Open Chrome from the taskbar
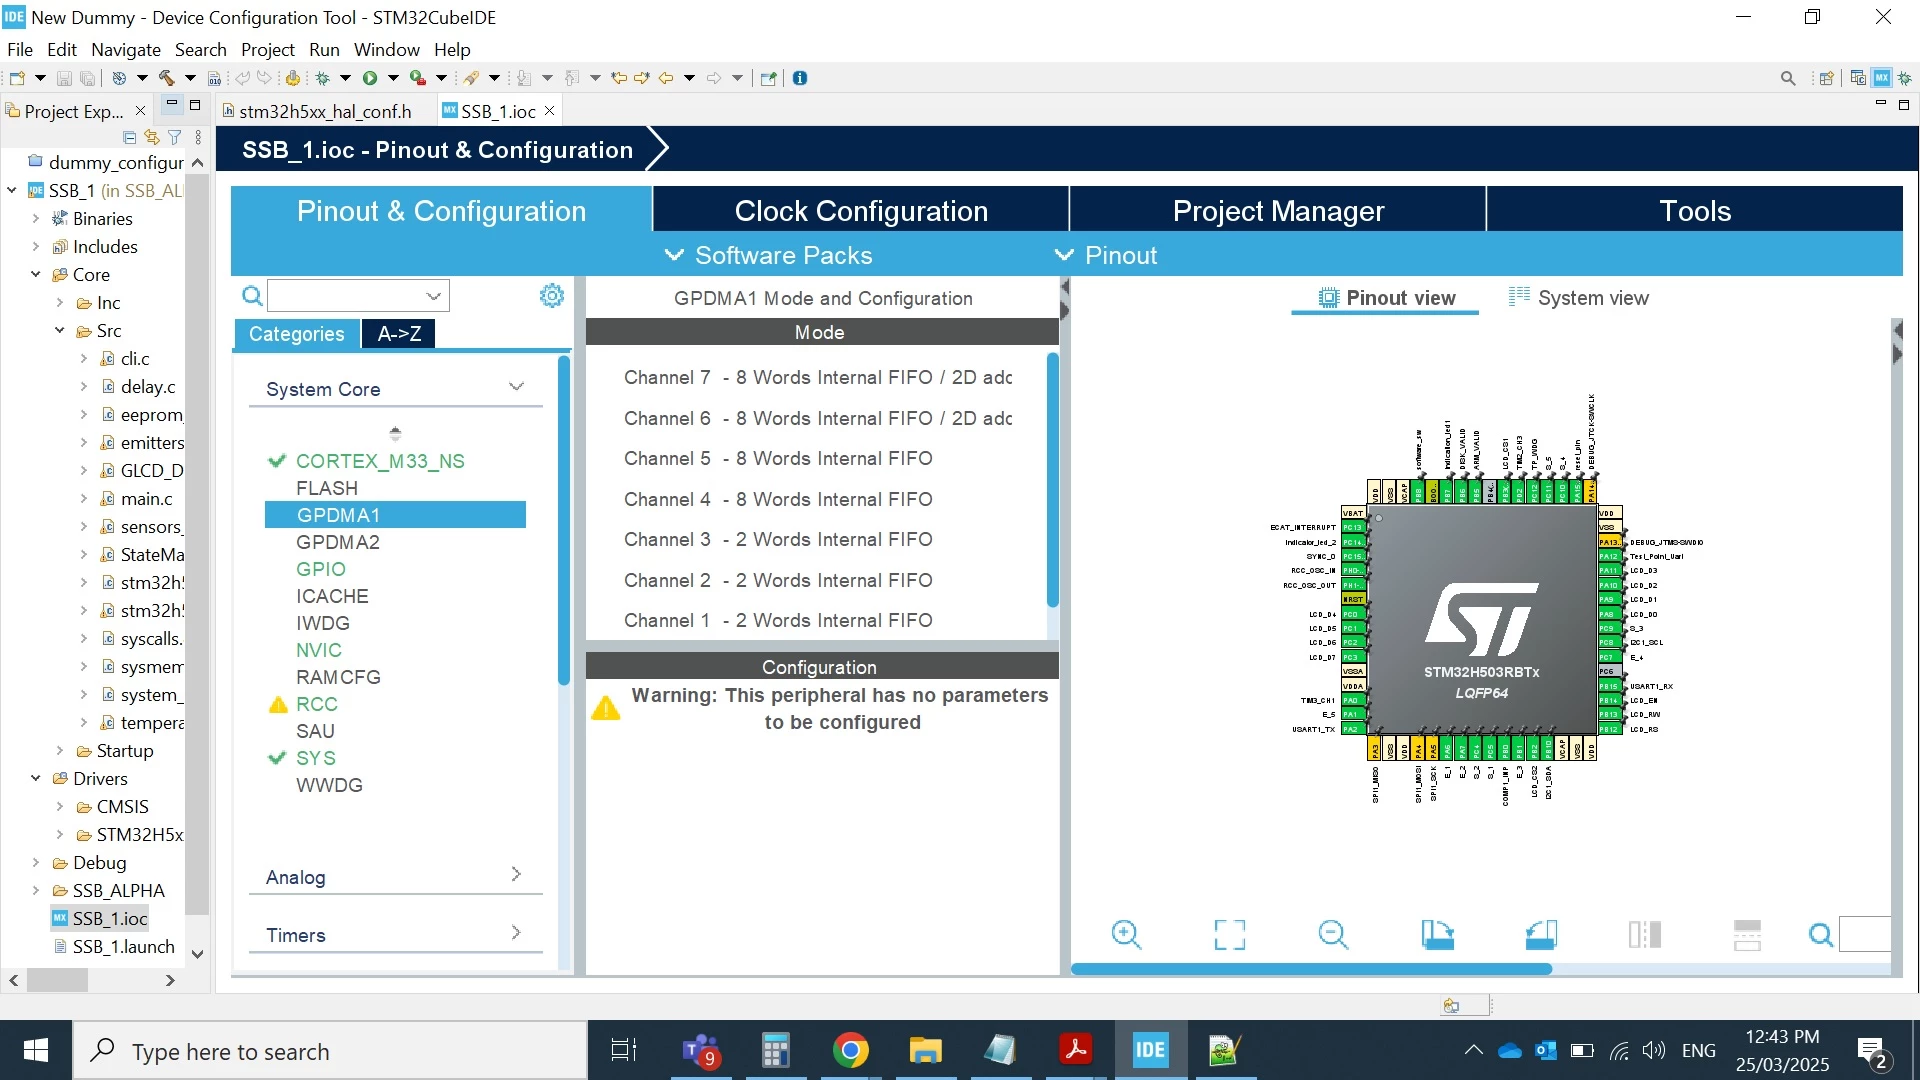This screenshot has height=1080, width=1920. 850,1051
